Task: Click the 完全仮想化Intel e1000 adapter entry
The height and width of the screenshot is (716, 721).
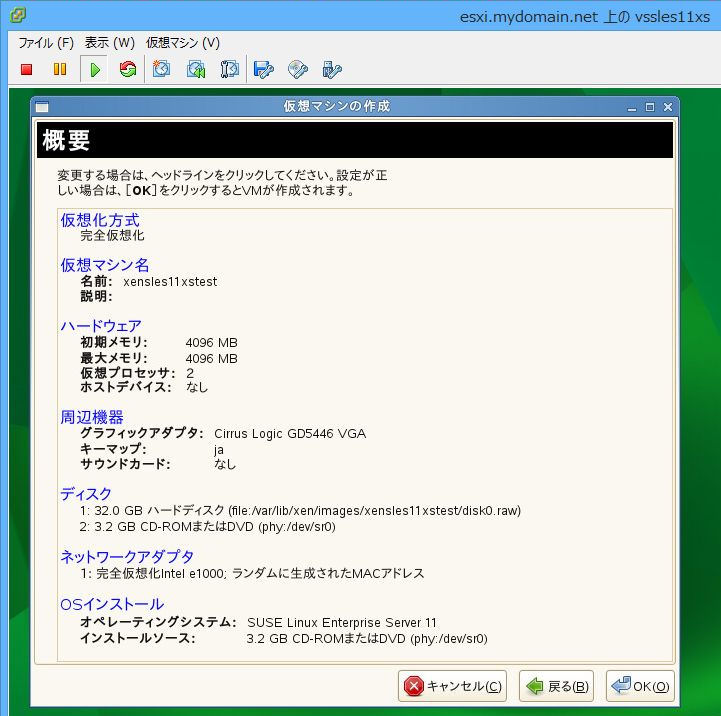Action: [x=252, y=573]
